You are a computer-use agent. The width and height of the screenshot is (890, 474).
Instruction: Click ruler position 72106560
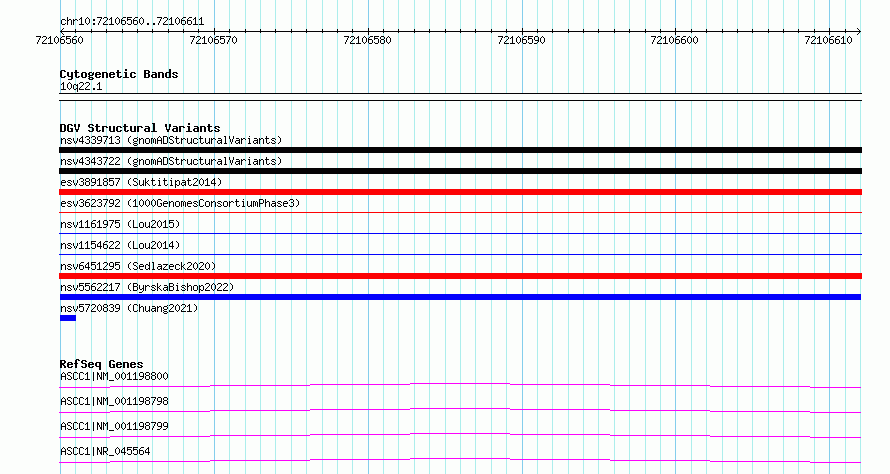59,40
